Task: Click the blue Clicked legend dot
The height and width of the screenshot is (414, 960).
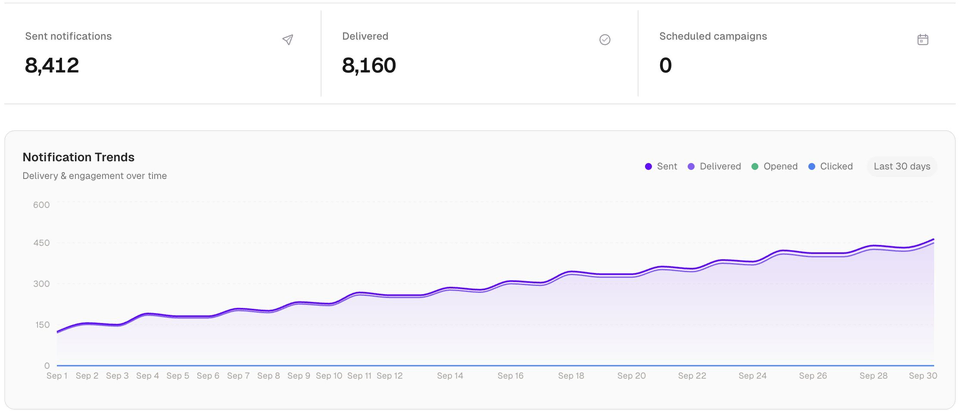Action: (812, 167)
